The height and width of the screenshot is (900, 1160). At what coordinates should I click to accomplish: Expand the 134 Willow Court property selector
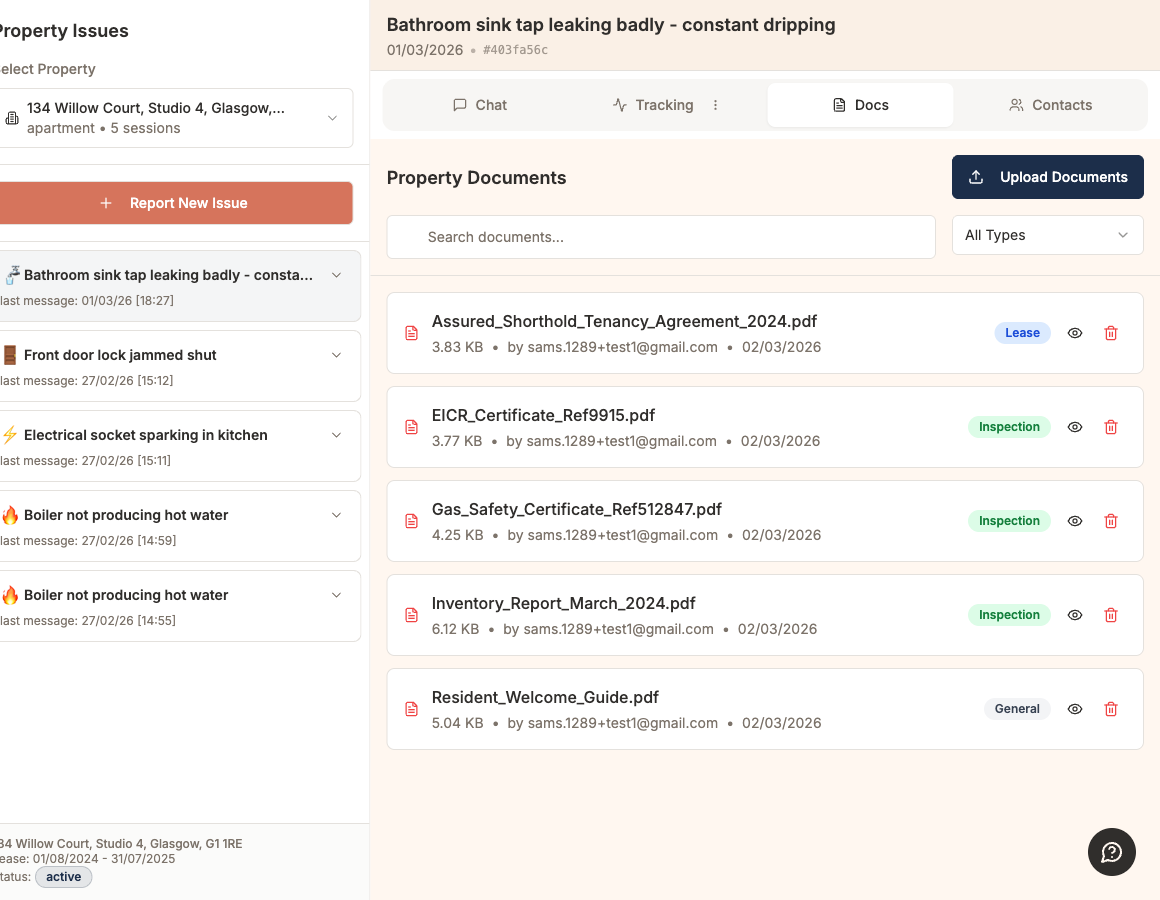[333, 117]
